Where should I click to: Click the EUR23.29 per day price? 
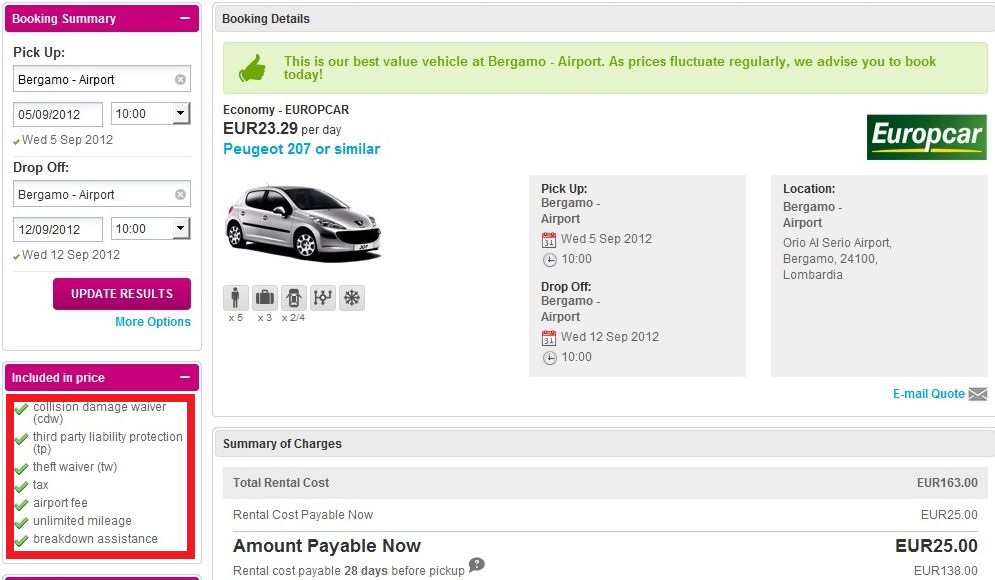pyautogui.click(x=282, y=129)
